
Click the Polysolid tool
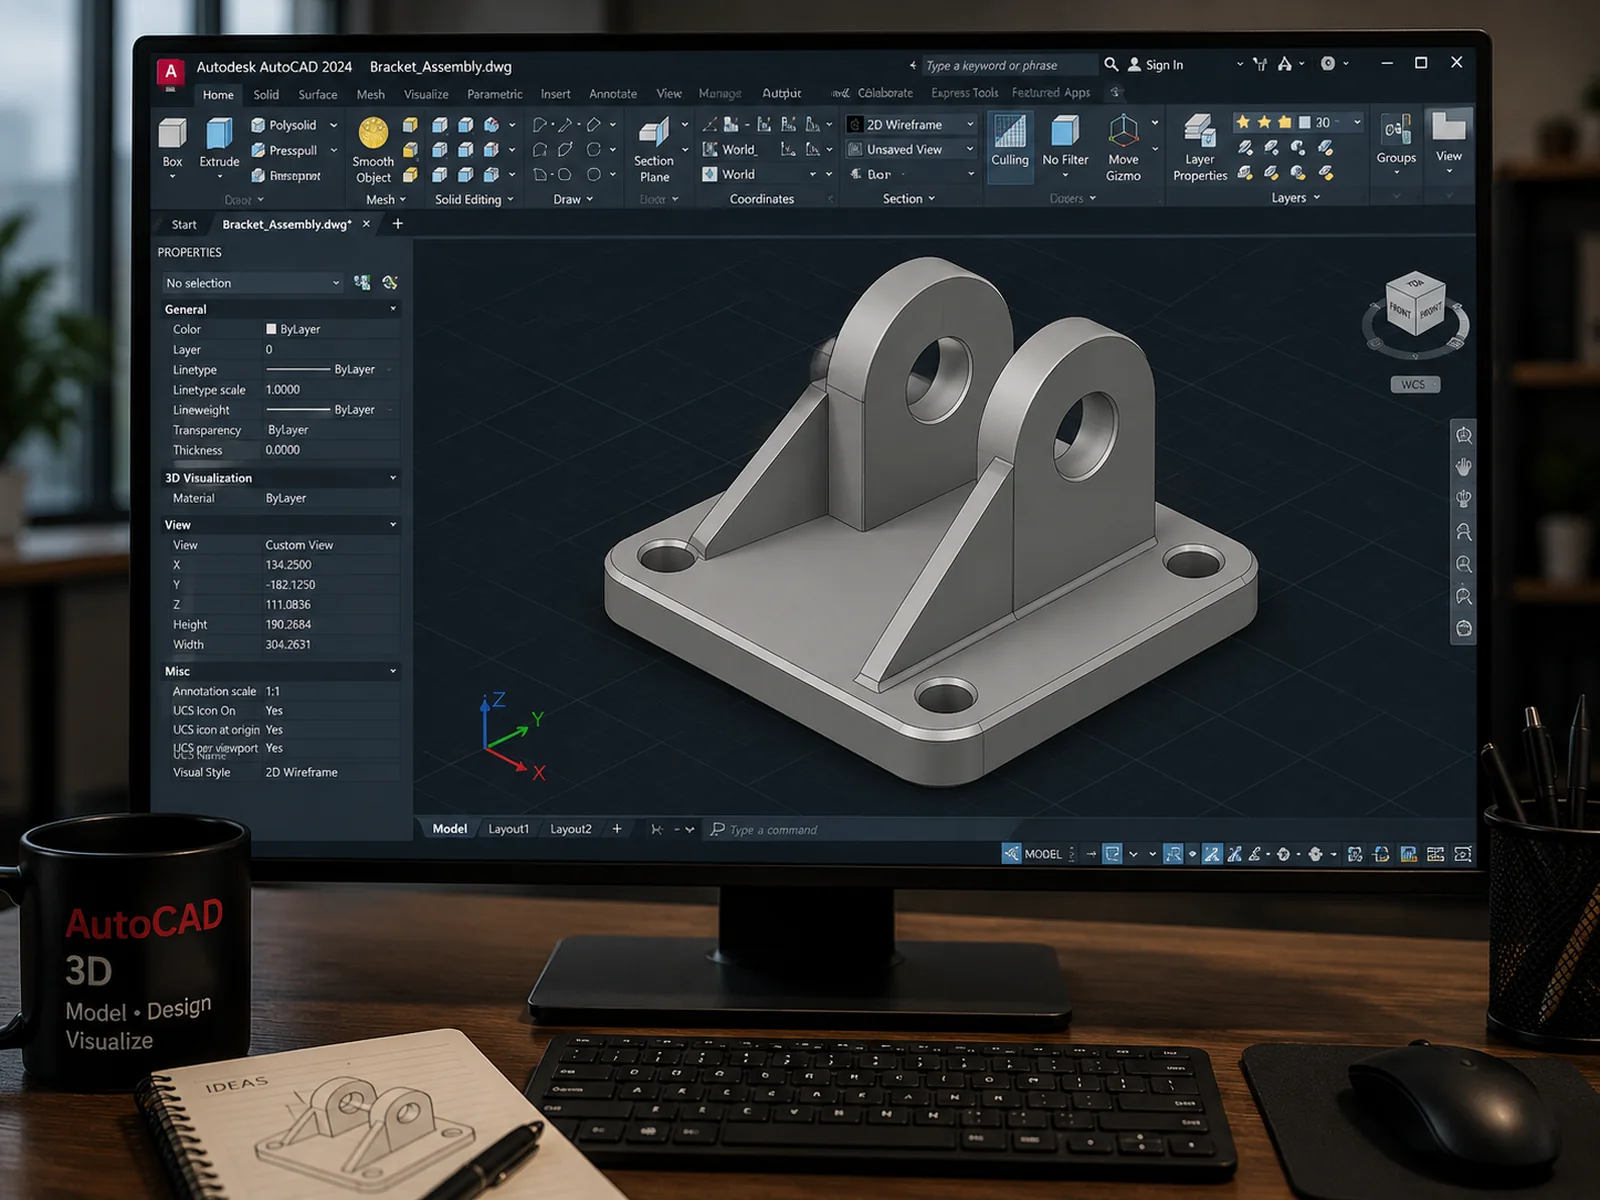coord(284,125)
